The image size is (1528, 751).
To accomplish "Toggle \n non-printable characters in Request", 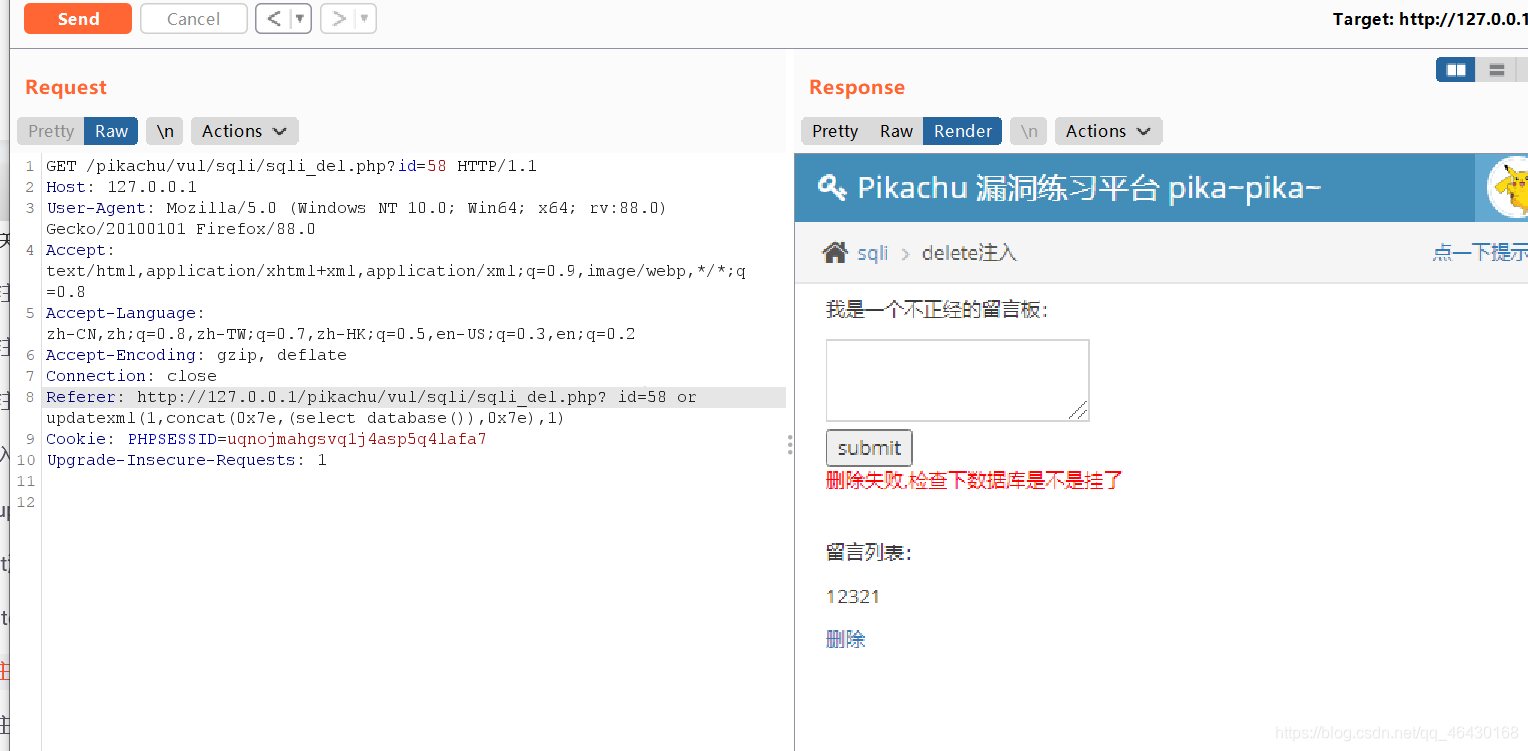I will tap(164, 131).
